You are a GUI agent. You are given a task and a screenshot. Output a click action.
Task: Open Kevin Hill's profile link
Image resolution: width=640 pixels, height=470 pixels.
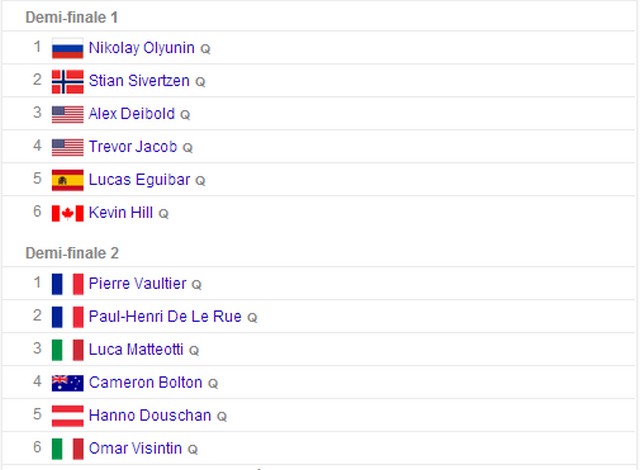[121, 213]
